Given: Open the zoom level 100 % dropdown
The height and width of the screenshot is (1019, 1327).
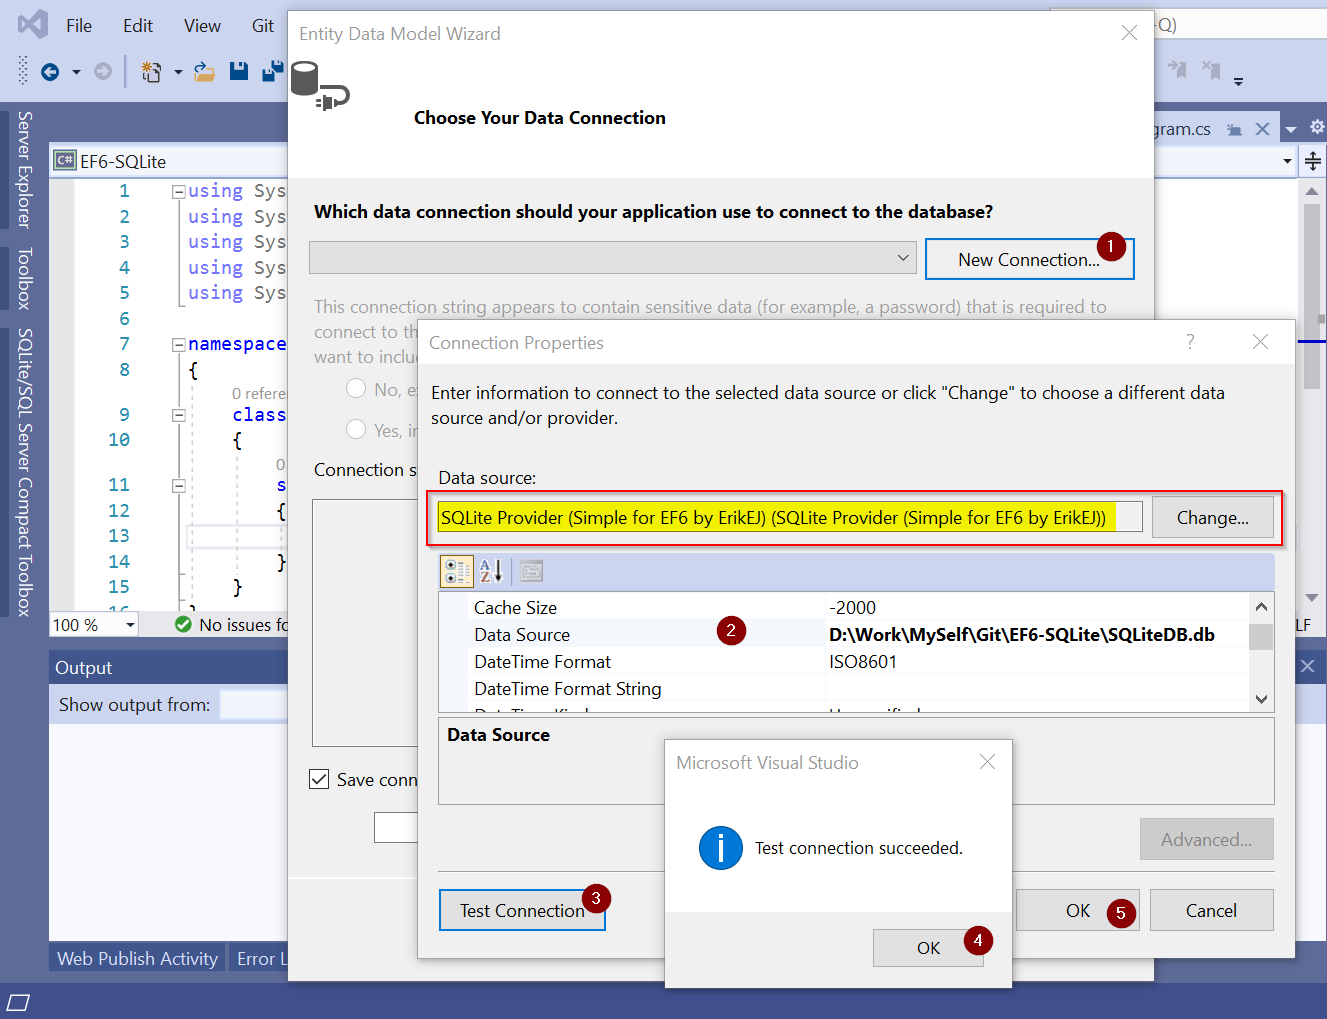Looking at the screenshot, I should click(x=130, y=625).
